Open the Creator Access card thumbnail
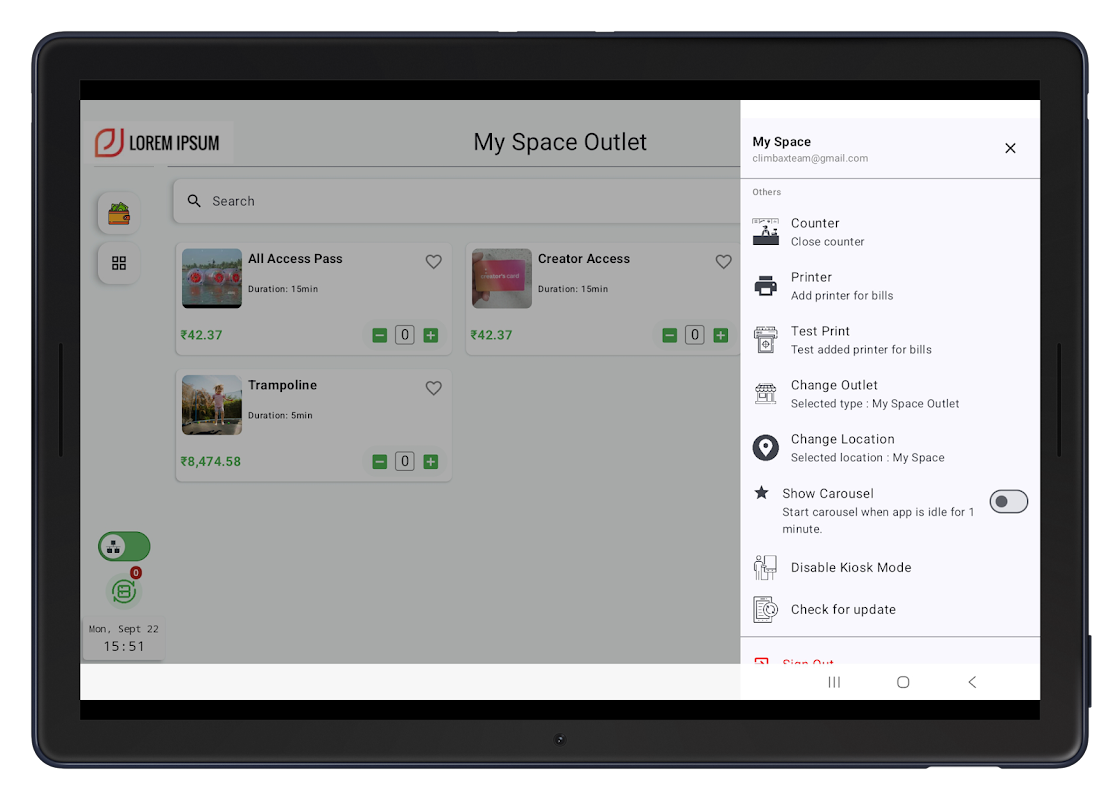The image size is (1120, 800). (x=502, y=279)
